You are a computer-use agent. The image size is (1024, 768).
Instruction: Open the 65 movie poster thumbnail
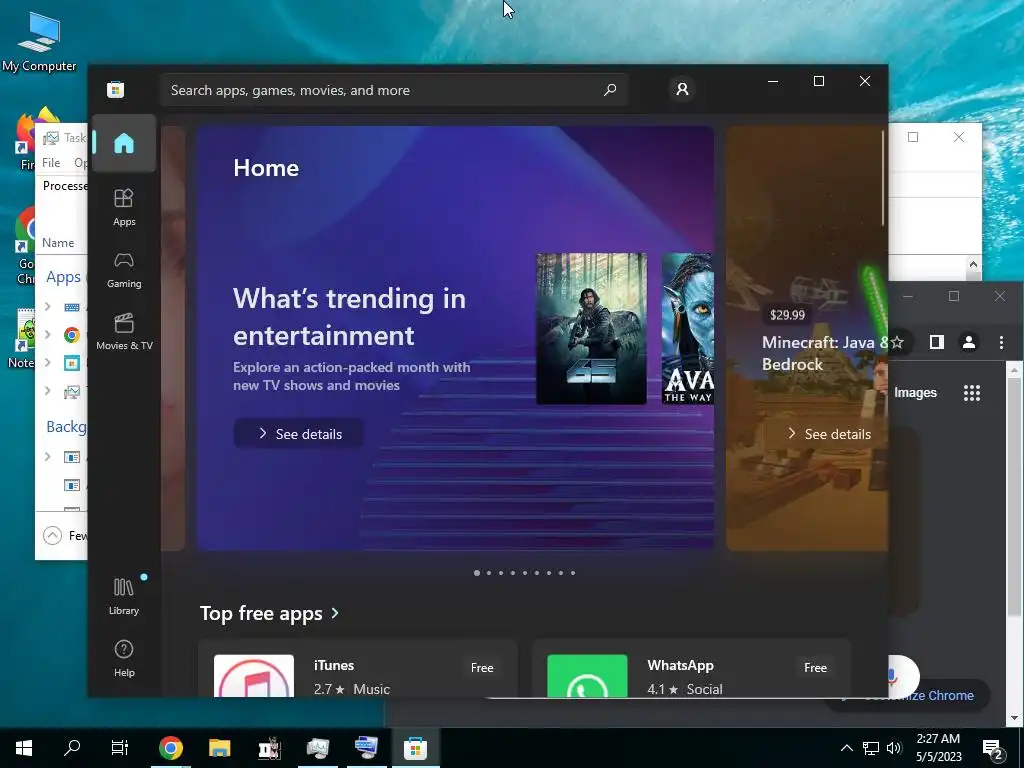point(591,328)
